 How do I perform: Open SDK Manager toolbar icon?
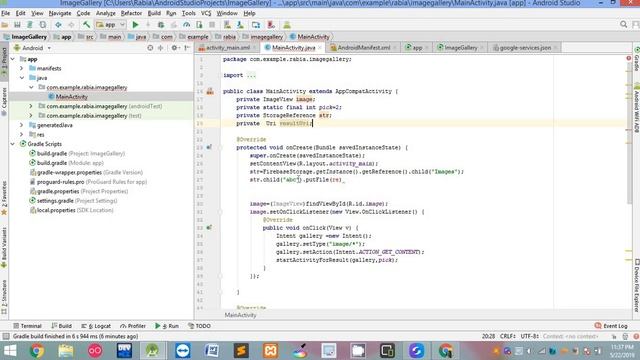240,25
